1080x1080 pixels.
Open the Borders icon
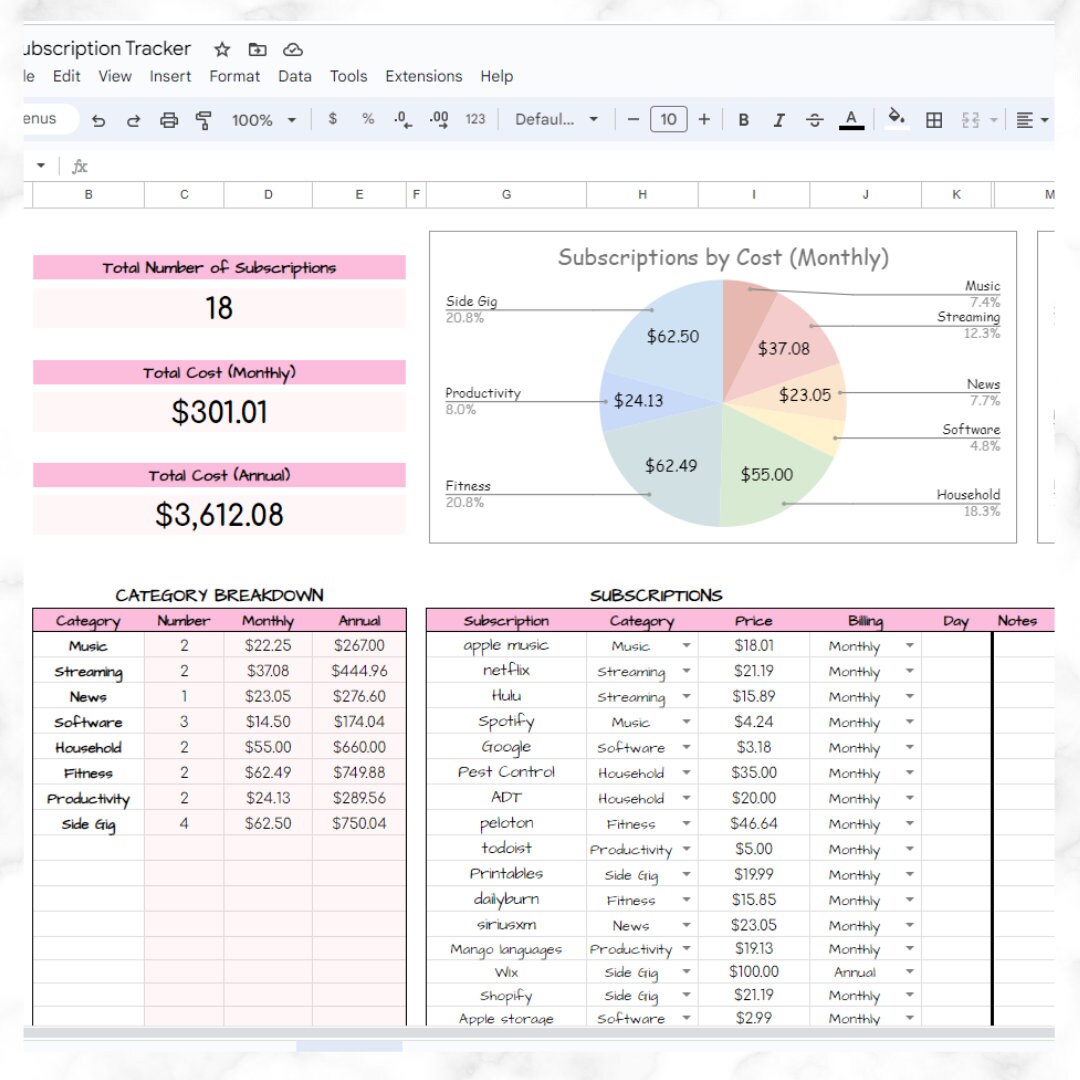tap(933, 119)
